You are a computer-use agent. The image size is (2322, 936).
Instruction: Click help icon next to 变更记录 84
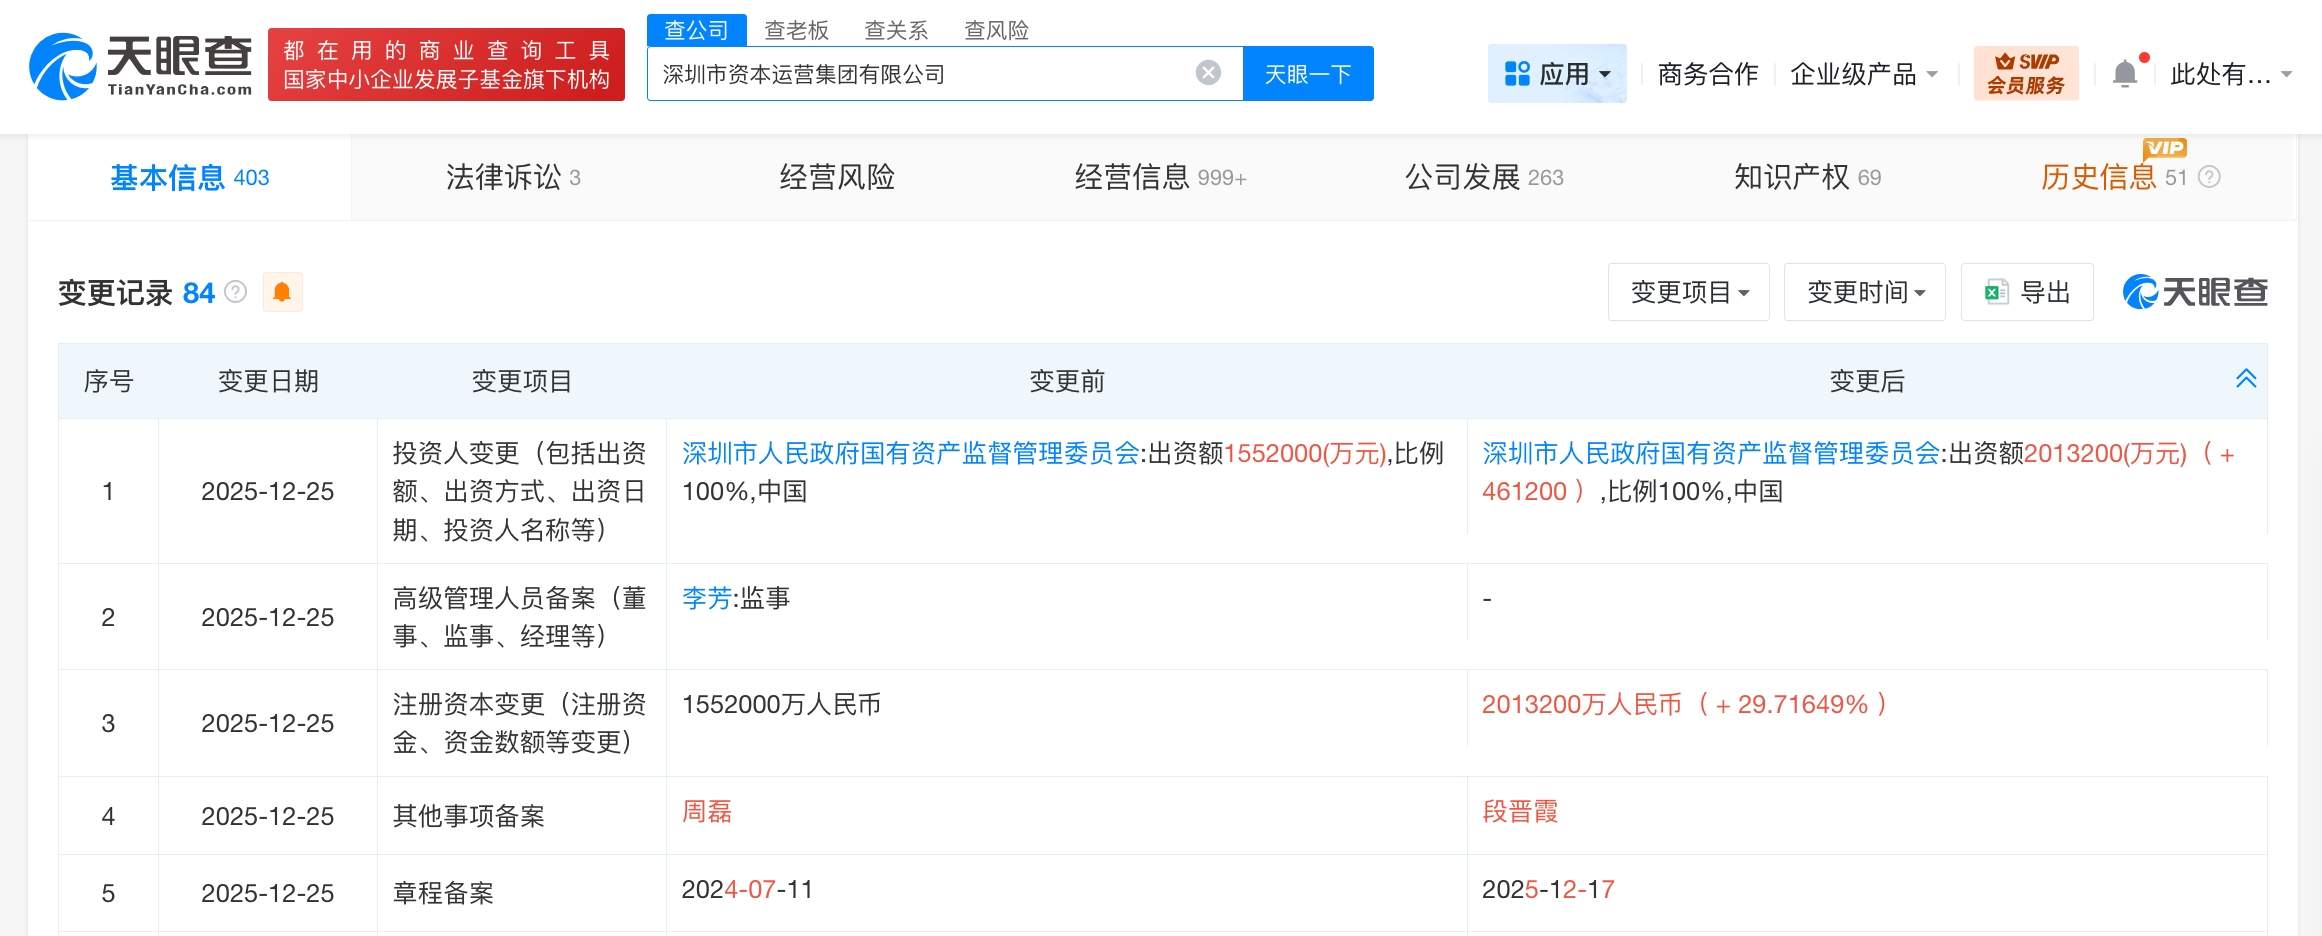click(x=235, y=292)
